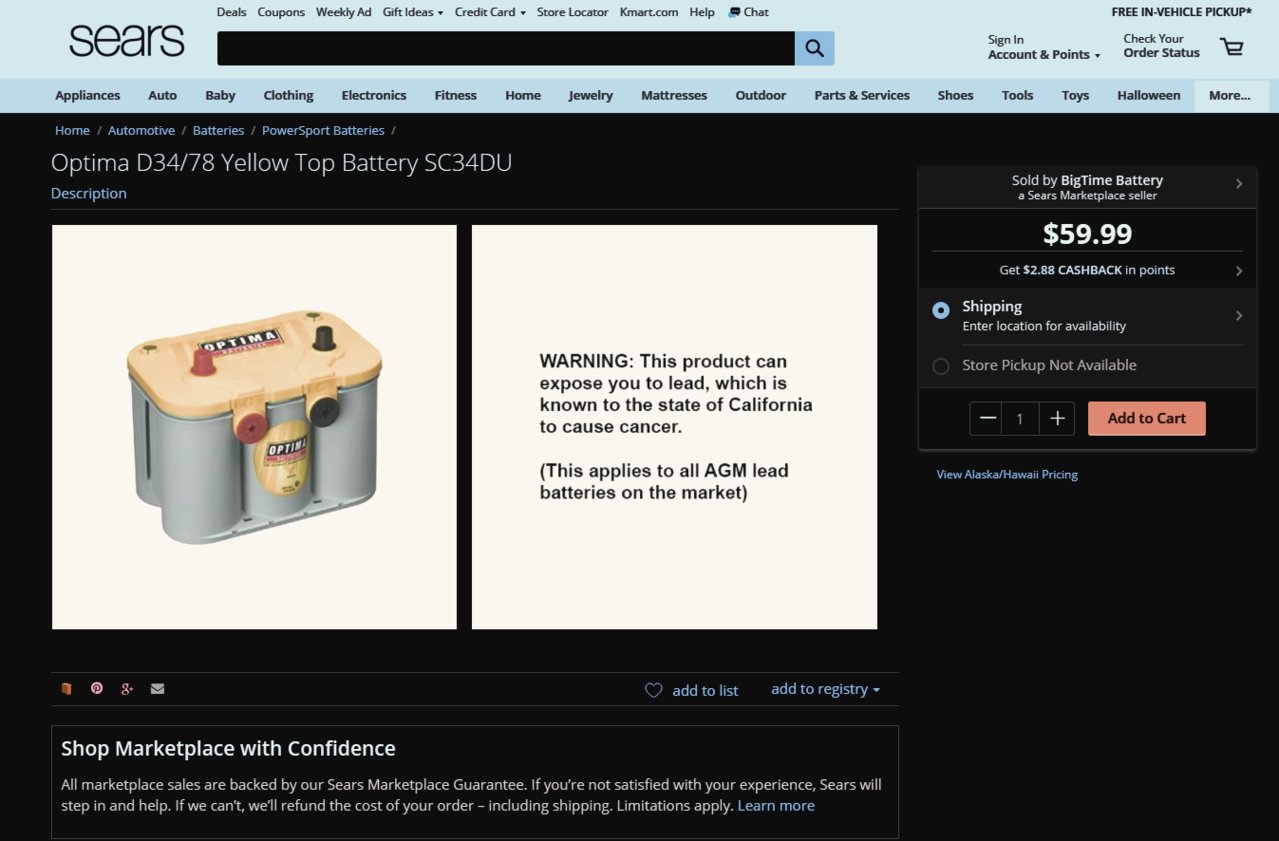Screen dimensions: 1279x841
Task: Open the Parts & Services category
Action: (x=862, y=96)
